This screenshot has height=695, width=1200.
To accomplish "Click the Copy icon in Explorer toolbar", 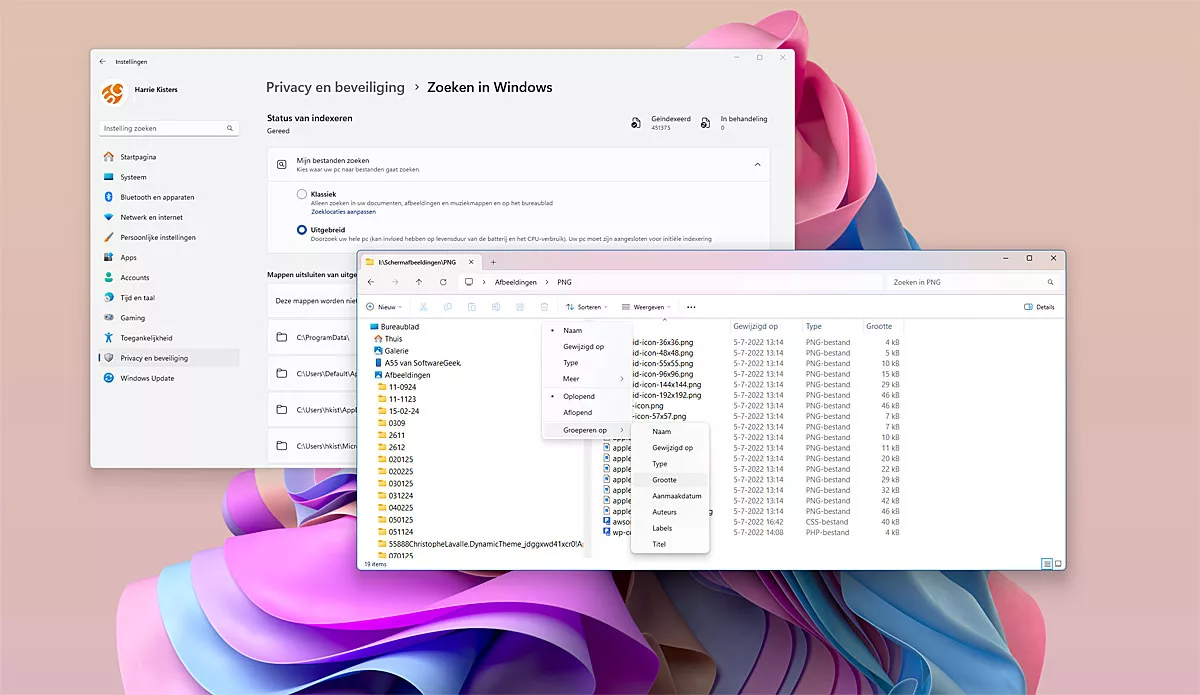I will point(447,307).
